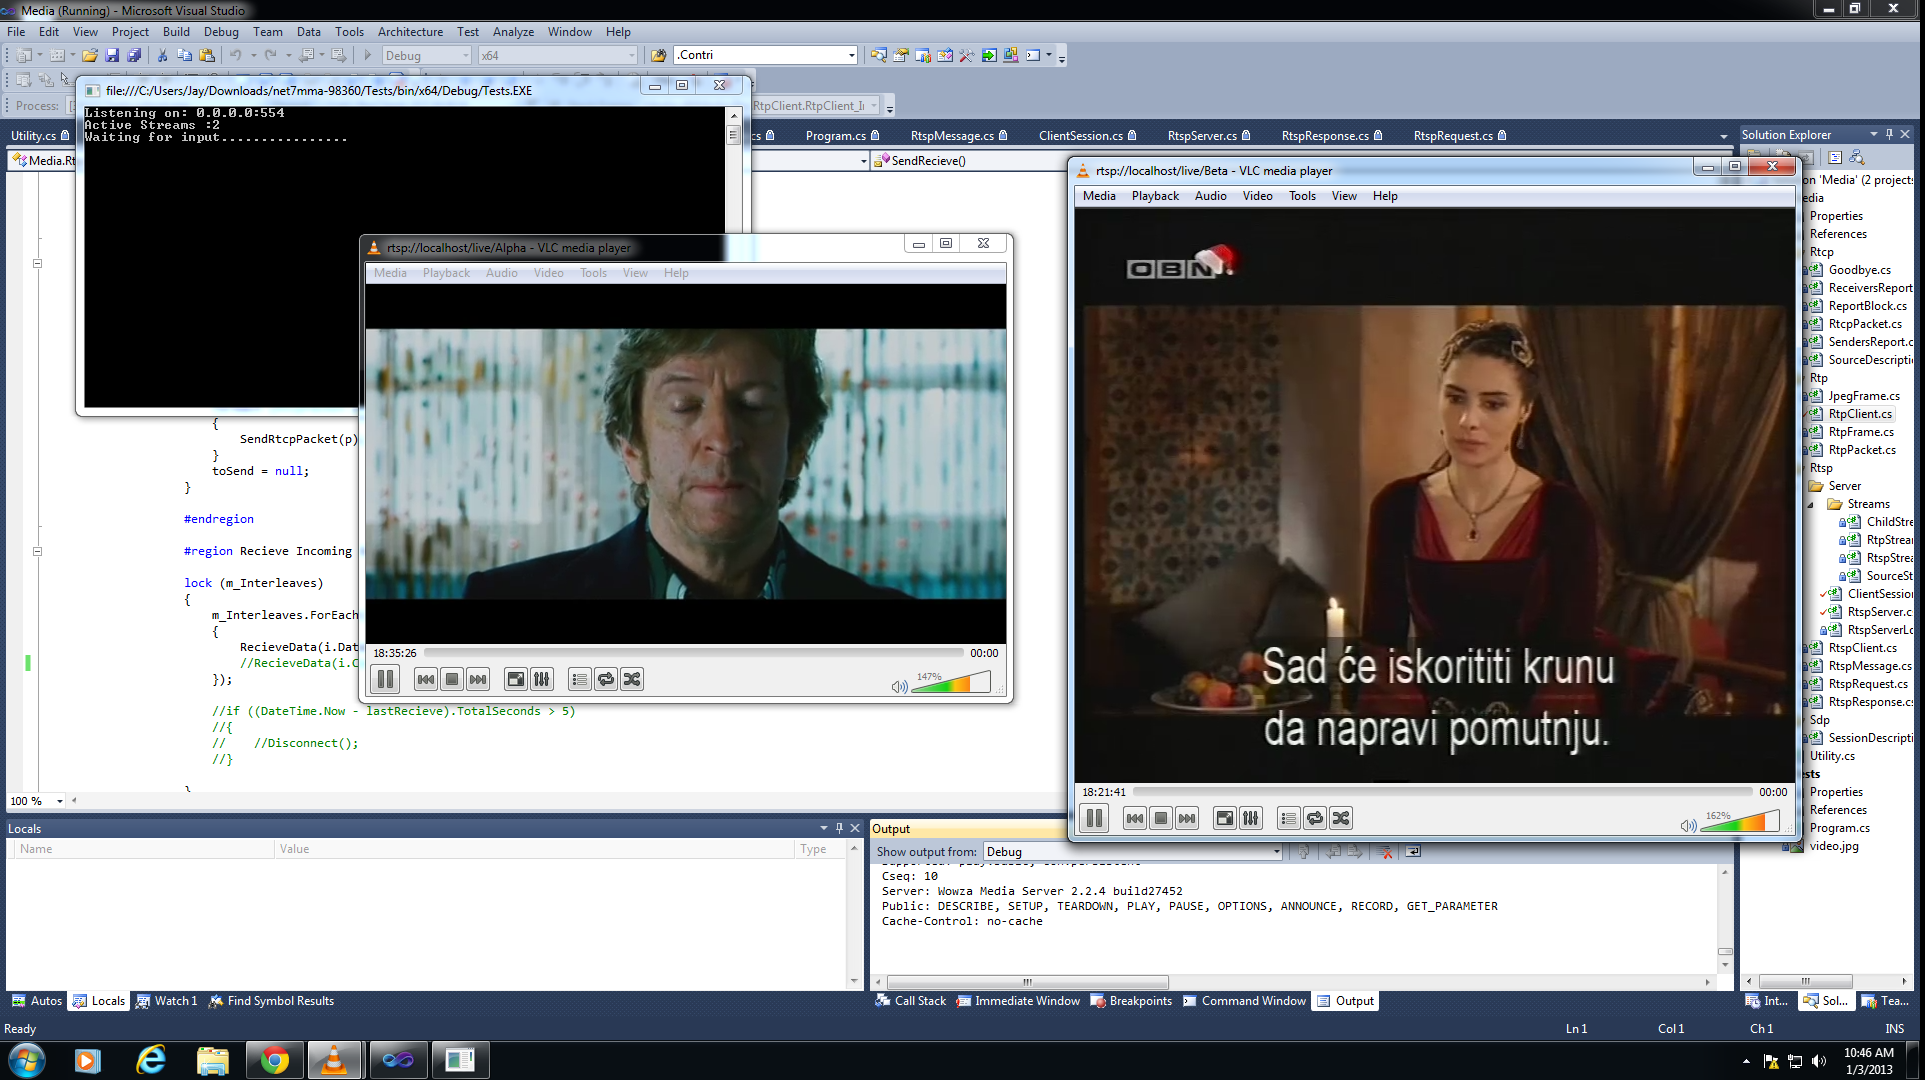Viewport: 1925px width, 1080px height.
Task: Toggle word wrap in Output window
Action: pyautogui.click(x=1413, y=852)
